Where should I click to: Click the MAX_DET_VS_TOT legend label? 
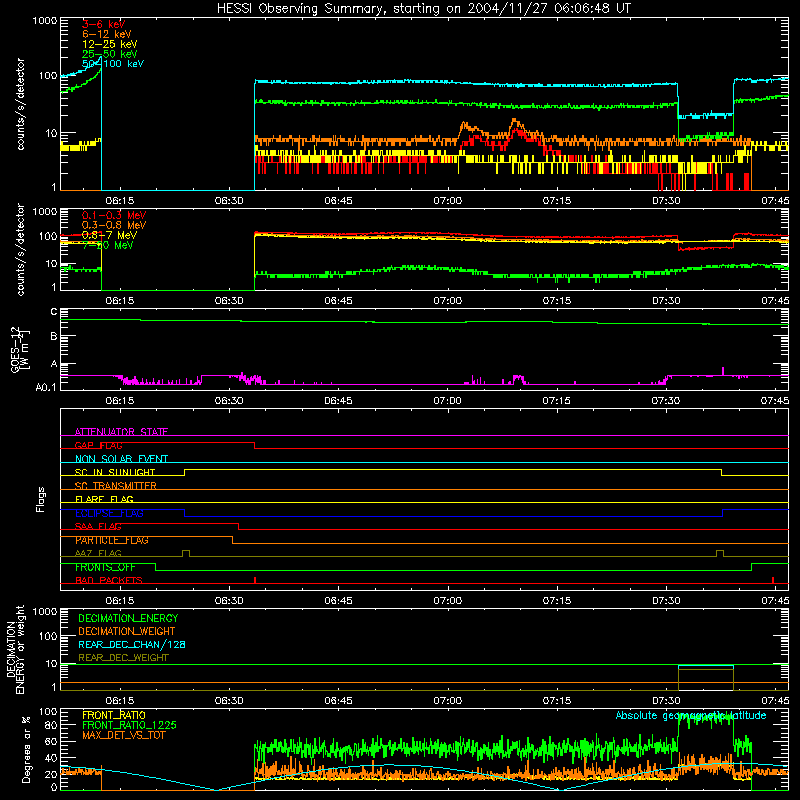tap(124, 735)
